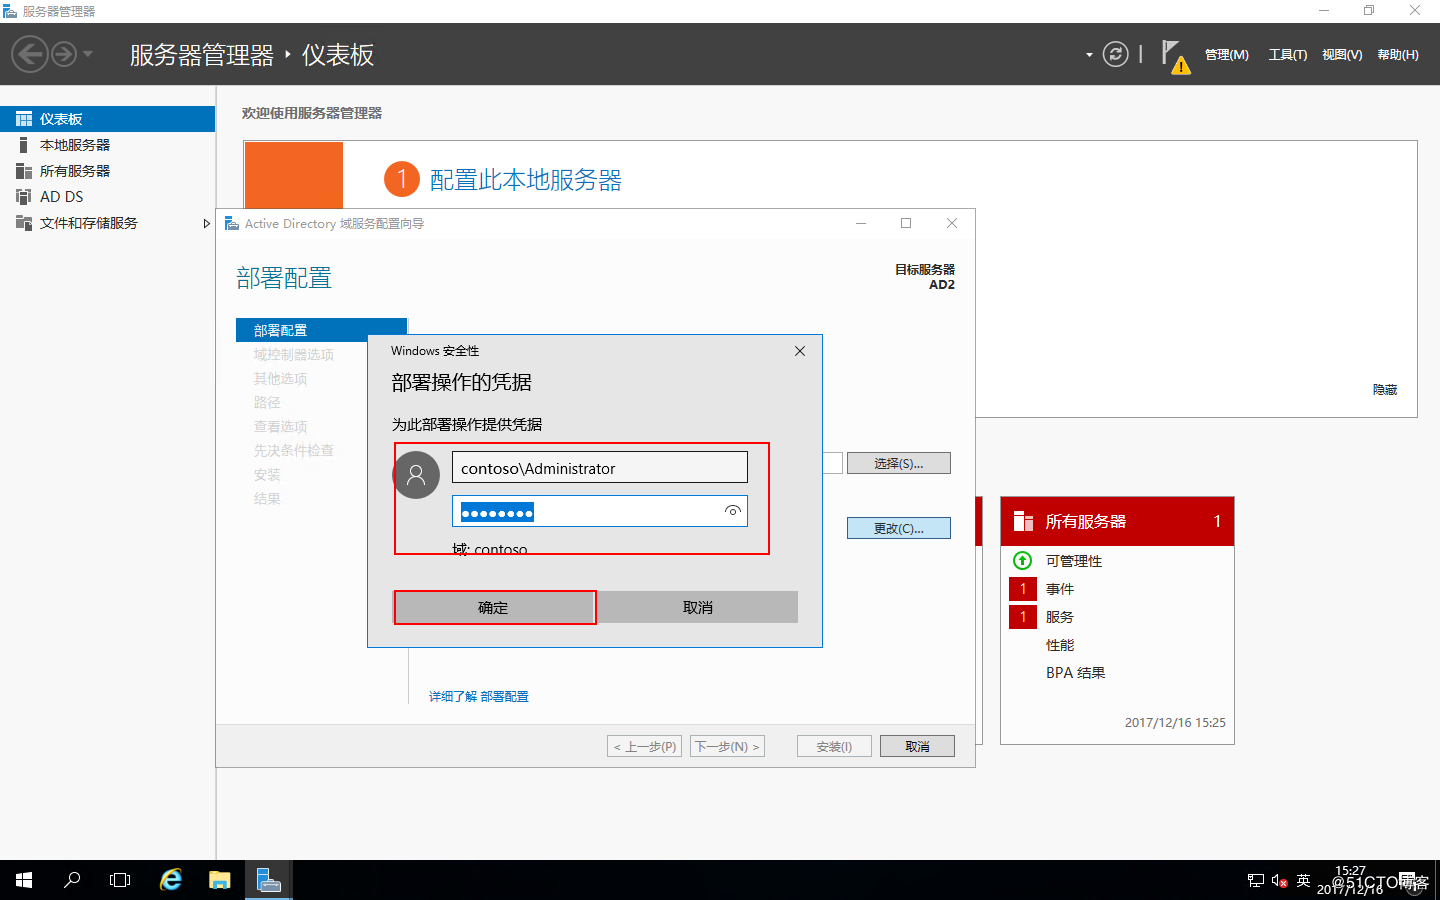1440x900 pixels.
Task: Click the 更改(C)... button
Action: point(899,528)
